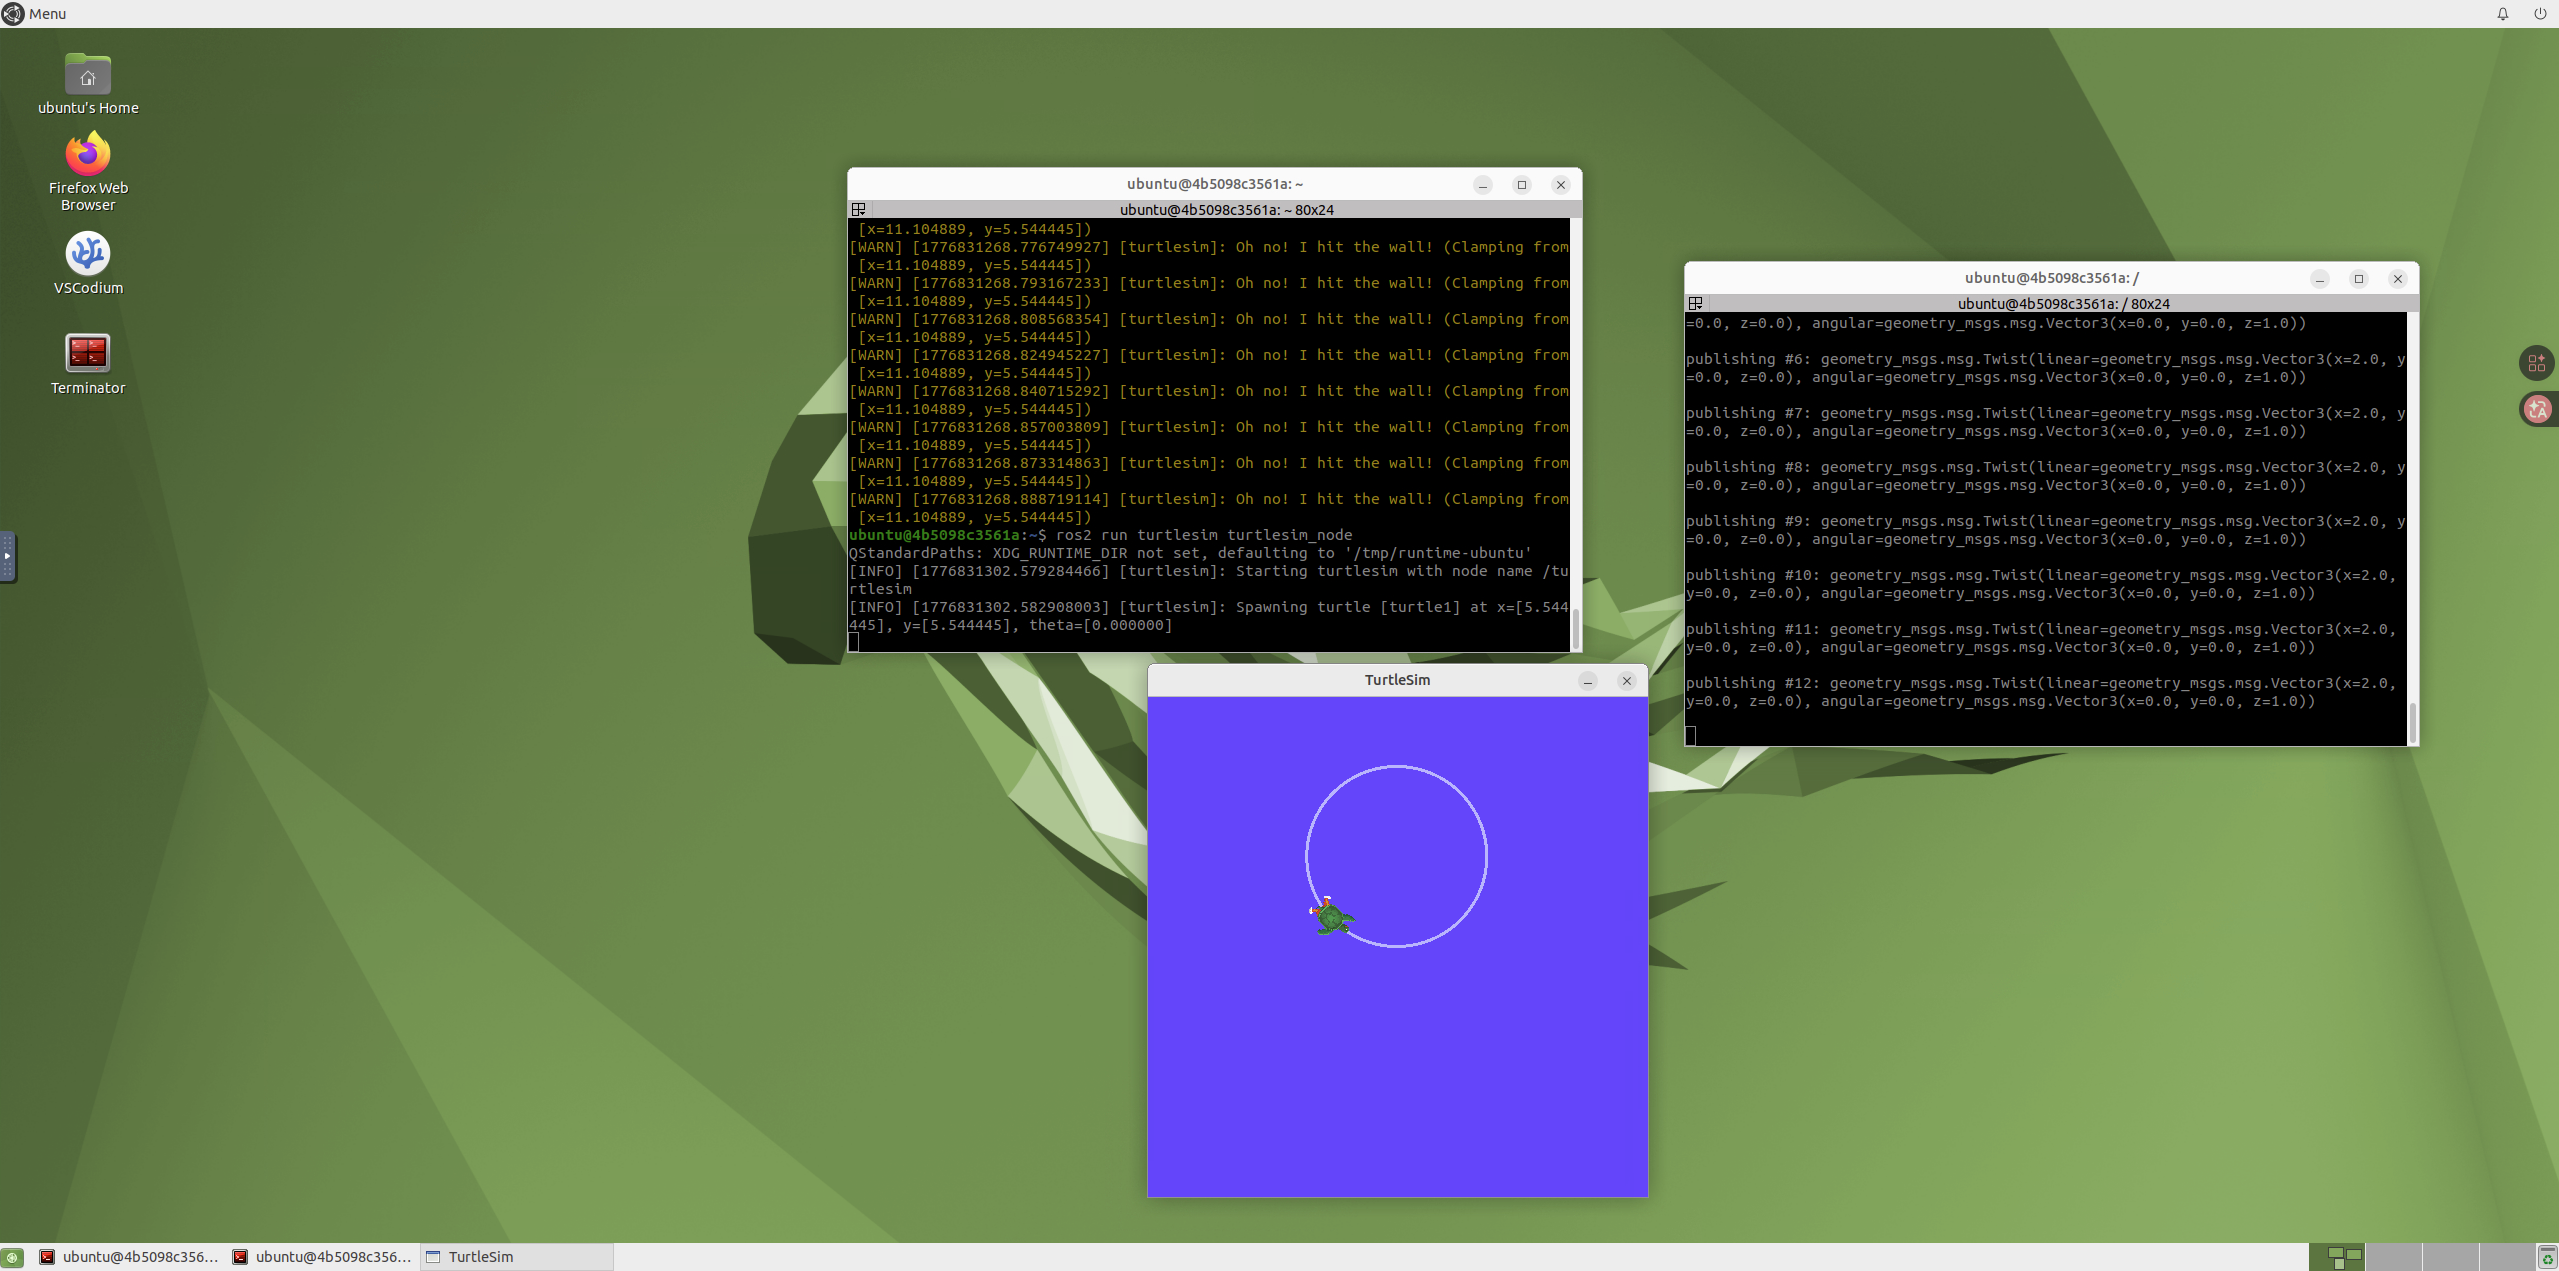The height and width of the screenshot is (1271, 2559).
Task: Click the 'ubuntu@4b5098c3561a: ~ 80x24' terminal header
Action: click(1226, 210)
